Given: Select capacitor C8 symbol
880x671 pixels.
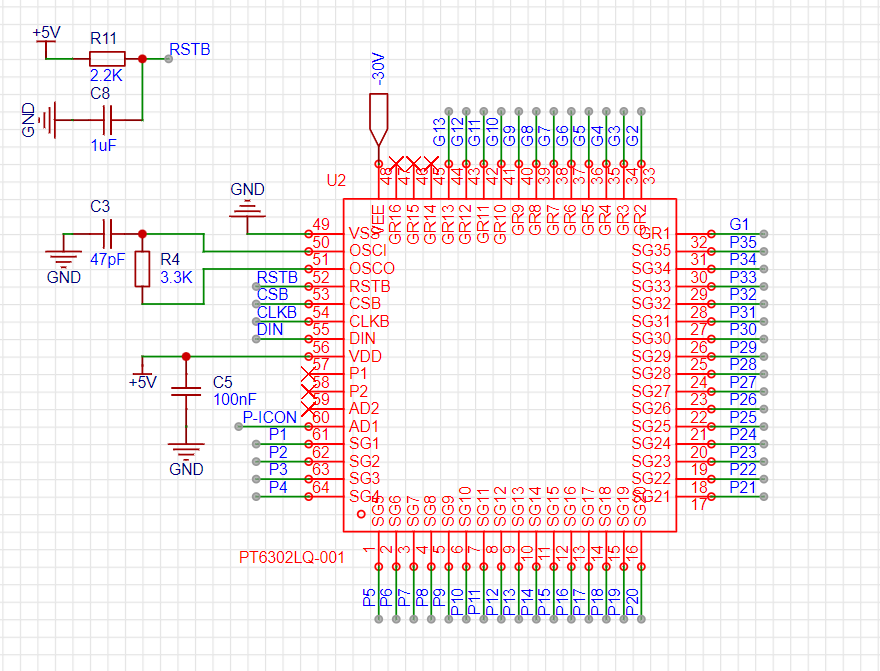Looking at the screenshot, I should pos(108,120).
